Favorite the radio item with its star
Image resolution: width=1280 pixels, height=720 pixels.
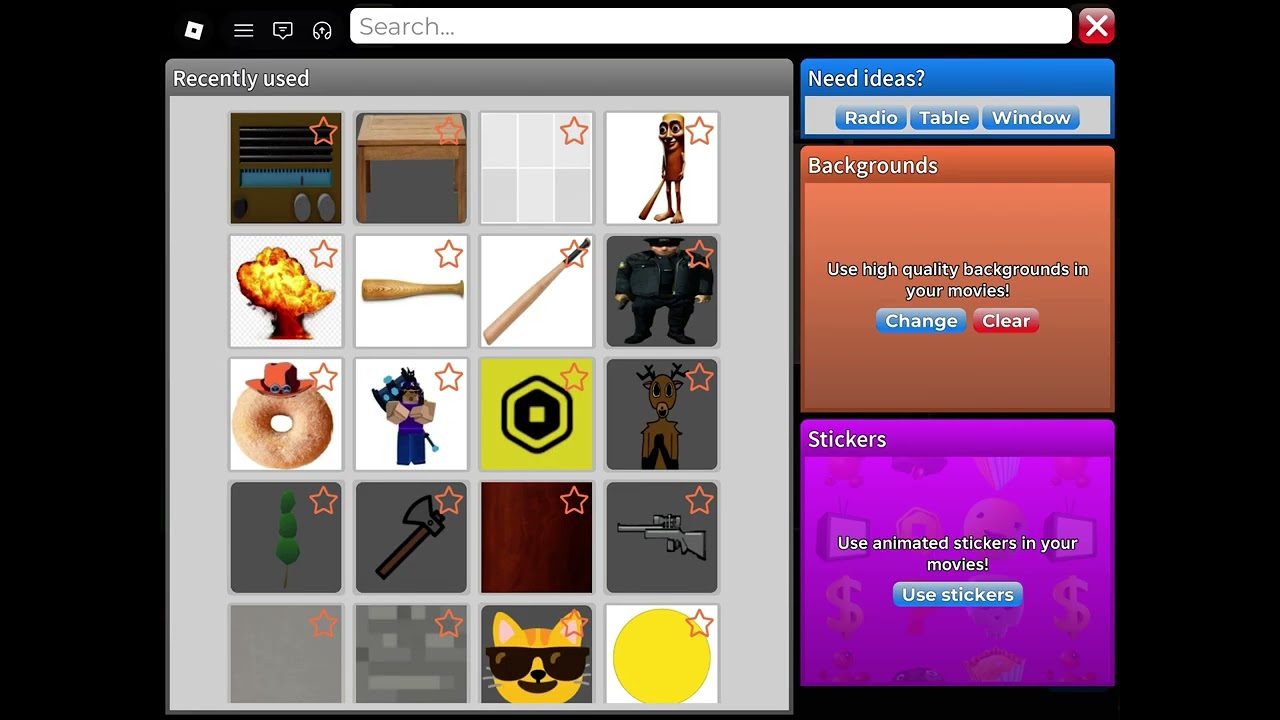pos(323,131)
